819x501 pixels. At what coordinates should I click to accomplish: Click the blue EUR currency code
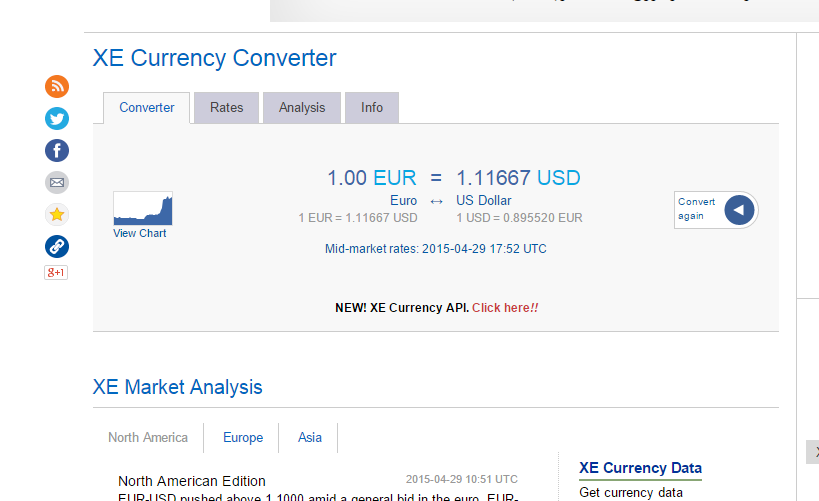tap(395, 178)
